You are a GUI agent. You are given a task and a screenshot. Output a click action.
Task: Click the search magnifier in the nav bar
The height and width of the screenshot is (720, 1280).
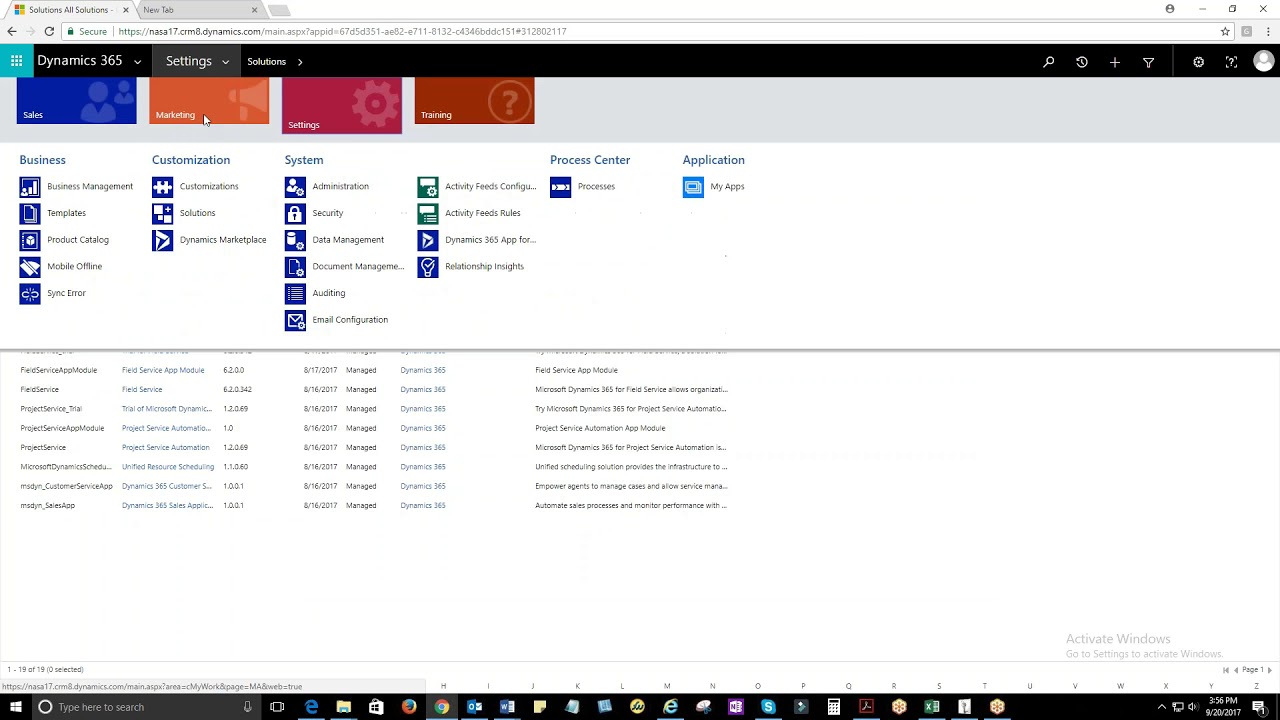pos(1048,62)
